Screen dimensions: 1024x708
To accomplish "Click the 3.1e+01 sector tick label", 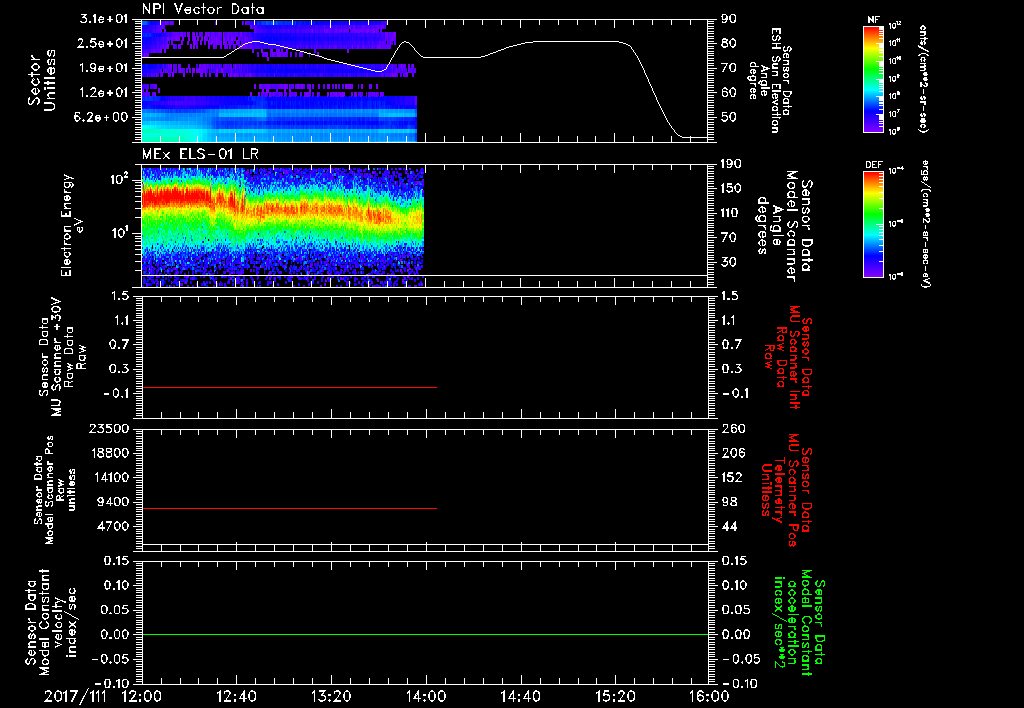I will coord(103,19).
